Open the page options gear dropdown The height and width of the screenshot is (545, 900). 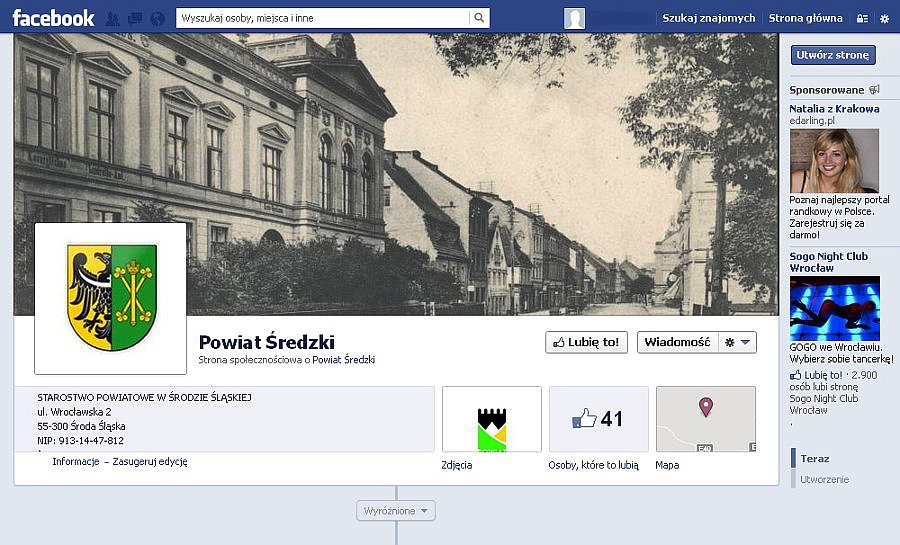738,342
